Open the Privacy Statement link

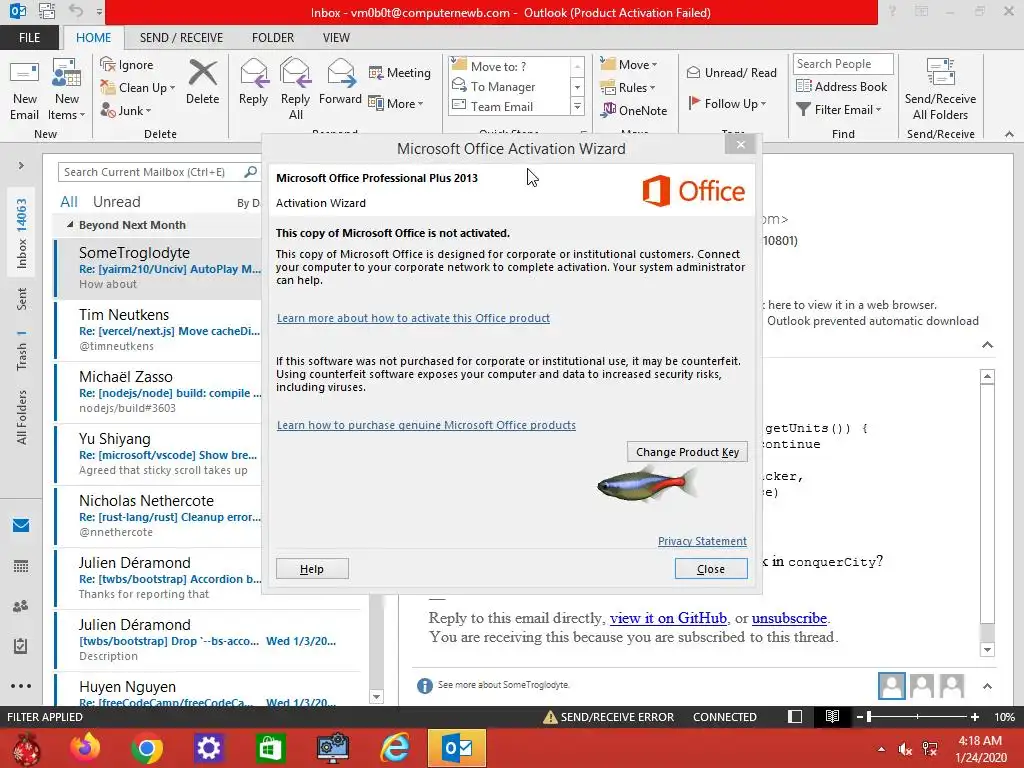(702, 541)
